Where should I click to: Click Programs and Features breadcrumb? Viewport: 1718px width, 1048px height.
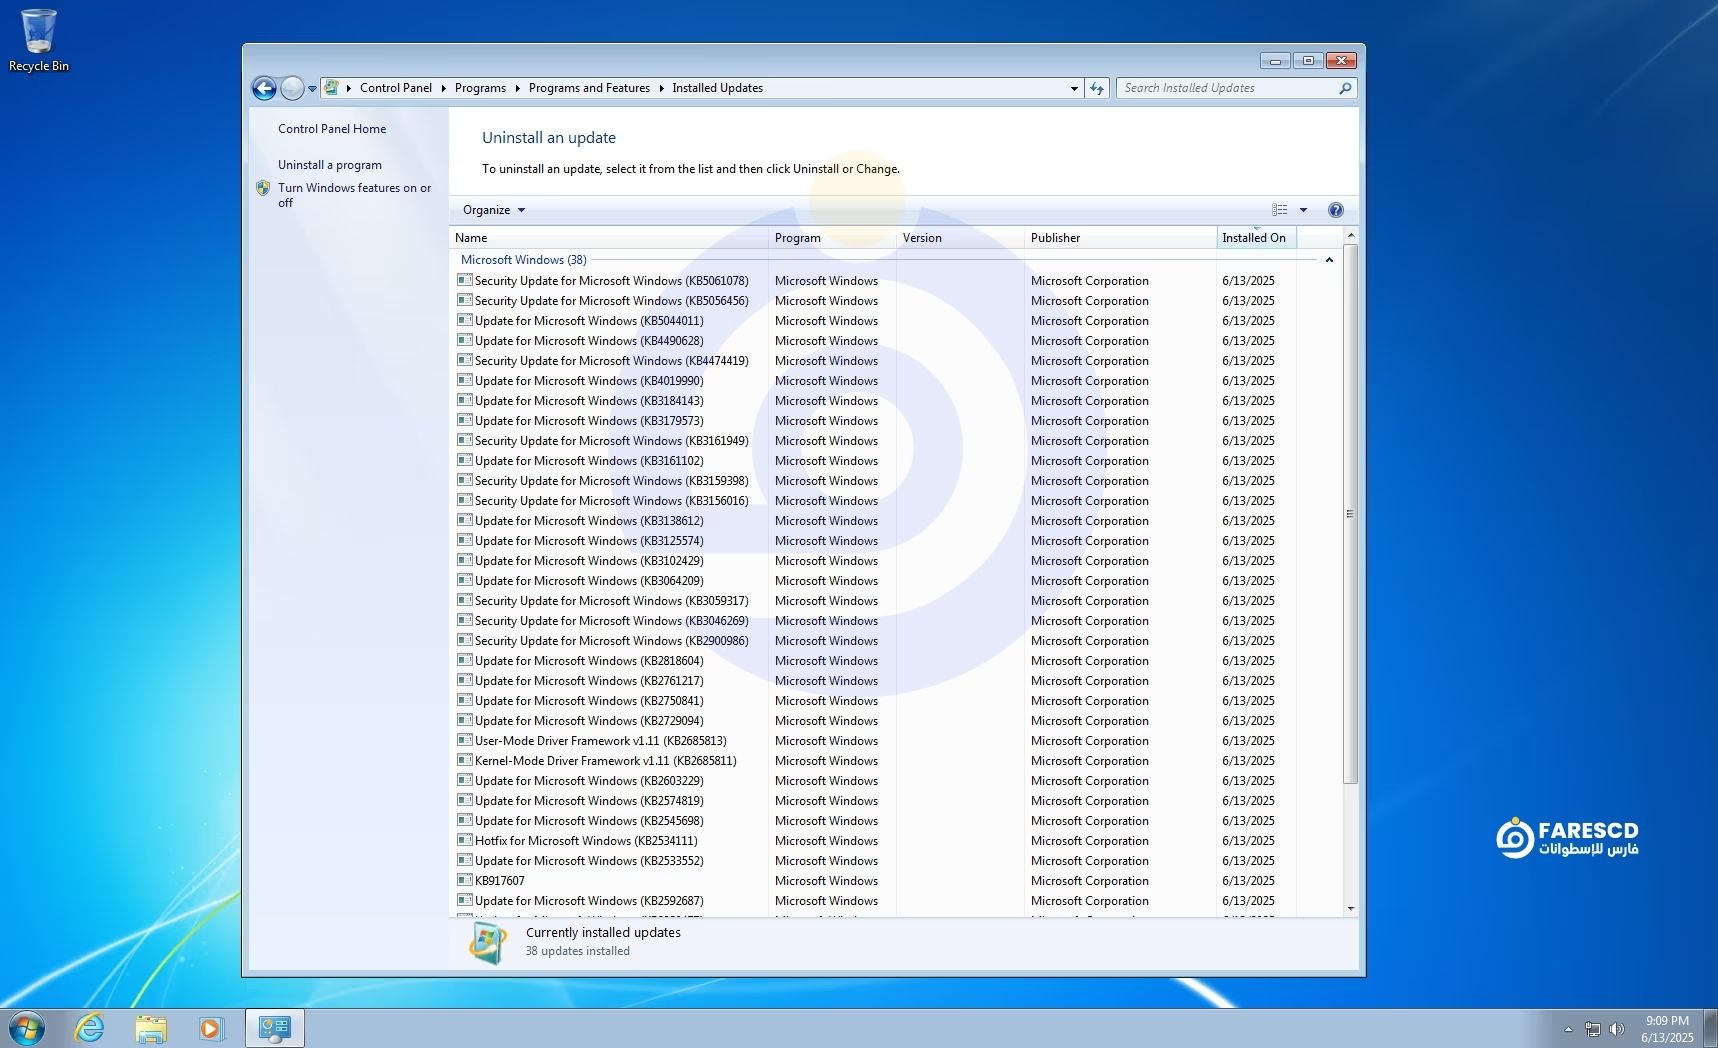589,88
